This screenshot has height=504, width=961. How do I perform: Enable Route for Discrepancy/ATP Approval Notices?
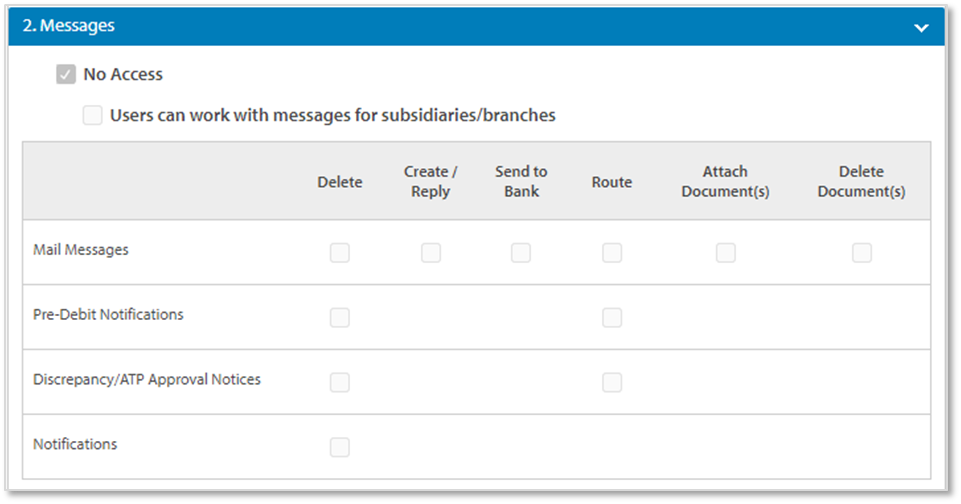612,382
